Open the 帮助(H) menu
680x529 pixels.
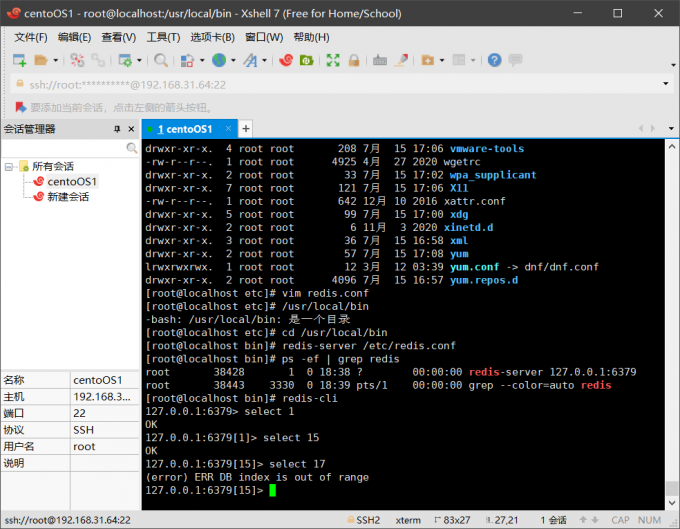click(x=311, y=38)
